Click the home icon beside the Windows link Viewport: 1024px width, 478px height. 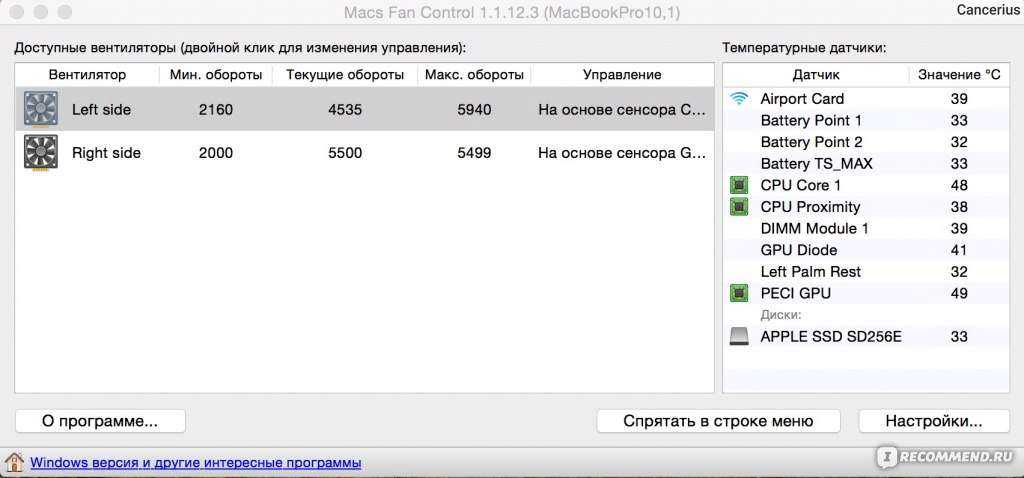point(14,462)
